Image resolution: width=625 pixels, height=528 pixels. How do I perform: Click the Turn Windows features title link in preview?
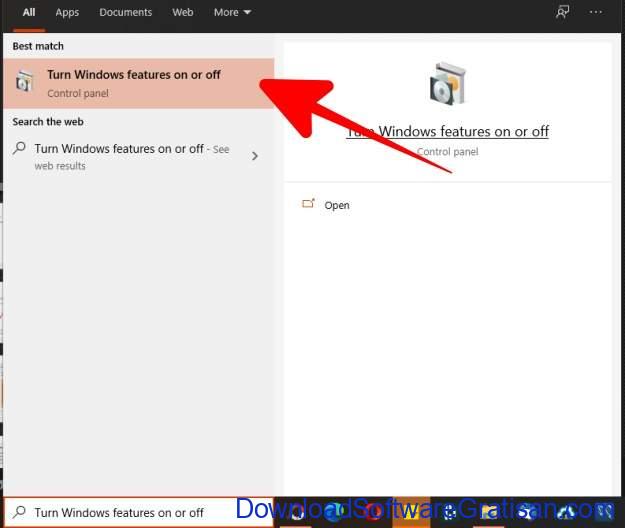tap(448, 132)
